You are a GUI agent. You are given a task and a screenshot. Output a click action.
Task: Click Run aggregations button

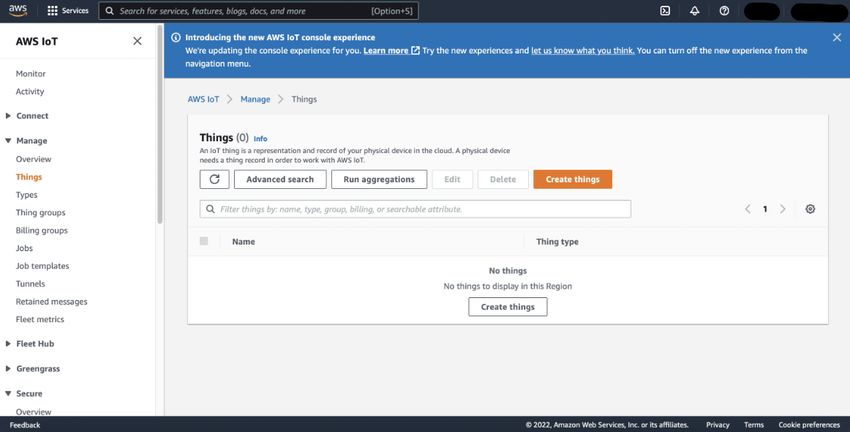point(379,179)
